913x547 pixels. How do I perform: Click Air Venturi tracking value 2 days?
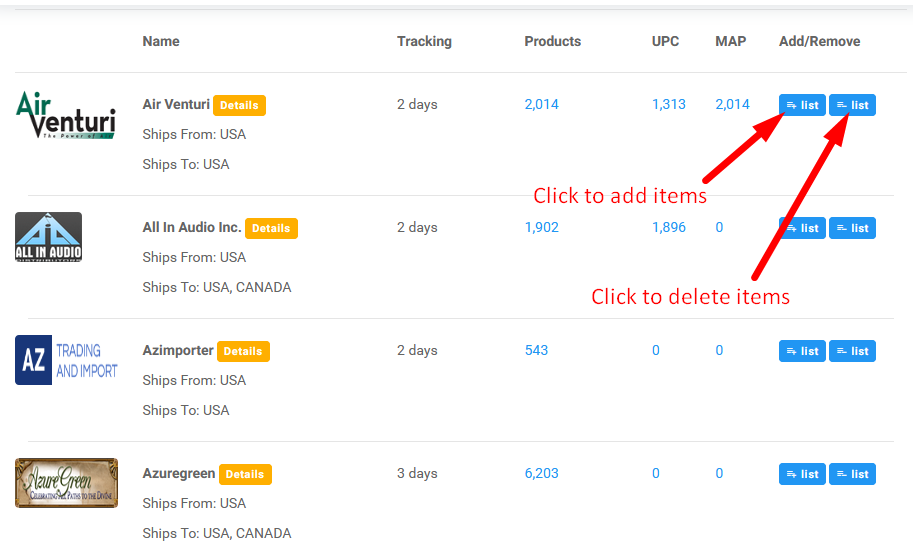[x=417, y=104]
